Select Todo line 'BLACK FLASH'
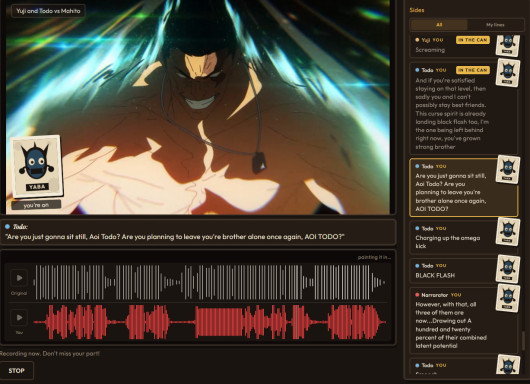This screenshot has height=384, width=530. 463,271
